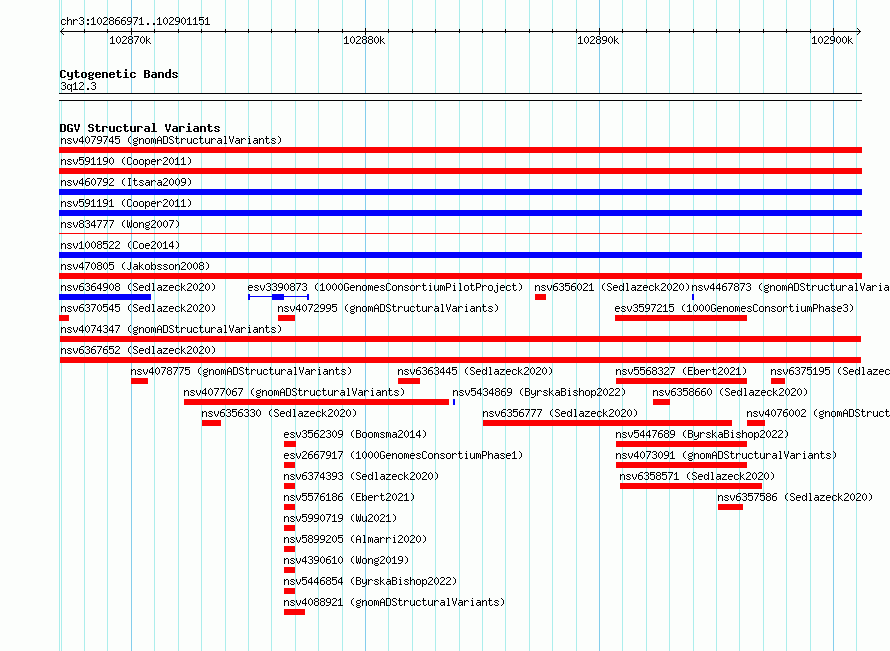Select nsv6356330 (Sedlazeck2020) label
Image resolution: width=890 pixels, height=651 pixels.
279,413
